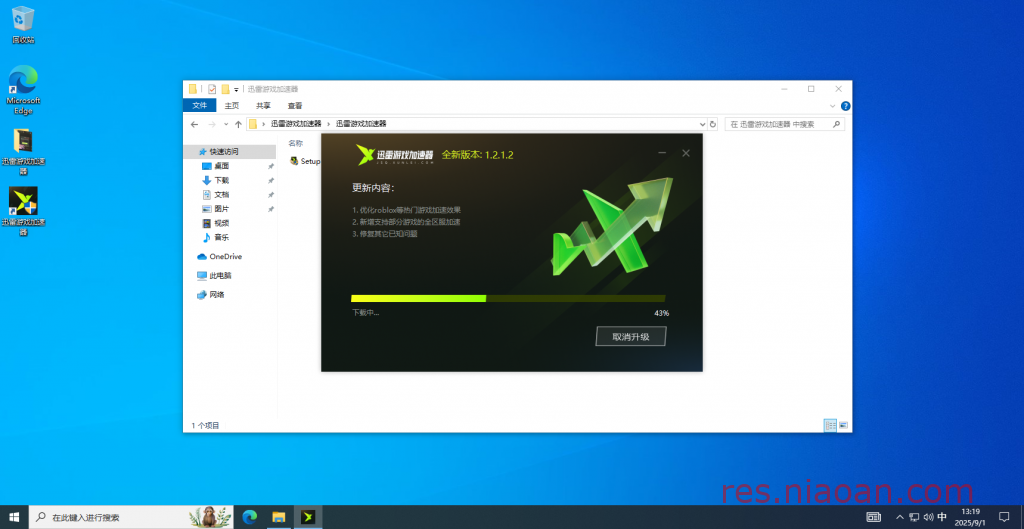Screen dimensions: 1024x529
Task: Open the quick access toolbar customize dropdown
Action: click(x=236, y=89)
